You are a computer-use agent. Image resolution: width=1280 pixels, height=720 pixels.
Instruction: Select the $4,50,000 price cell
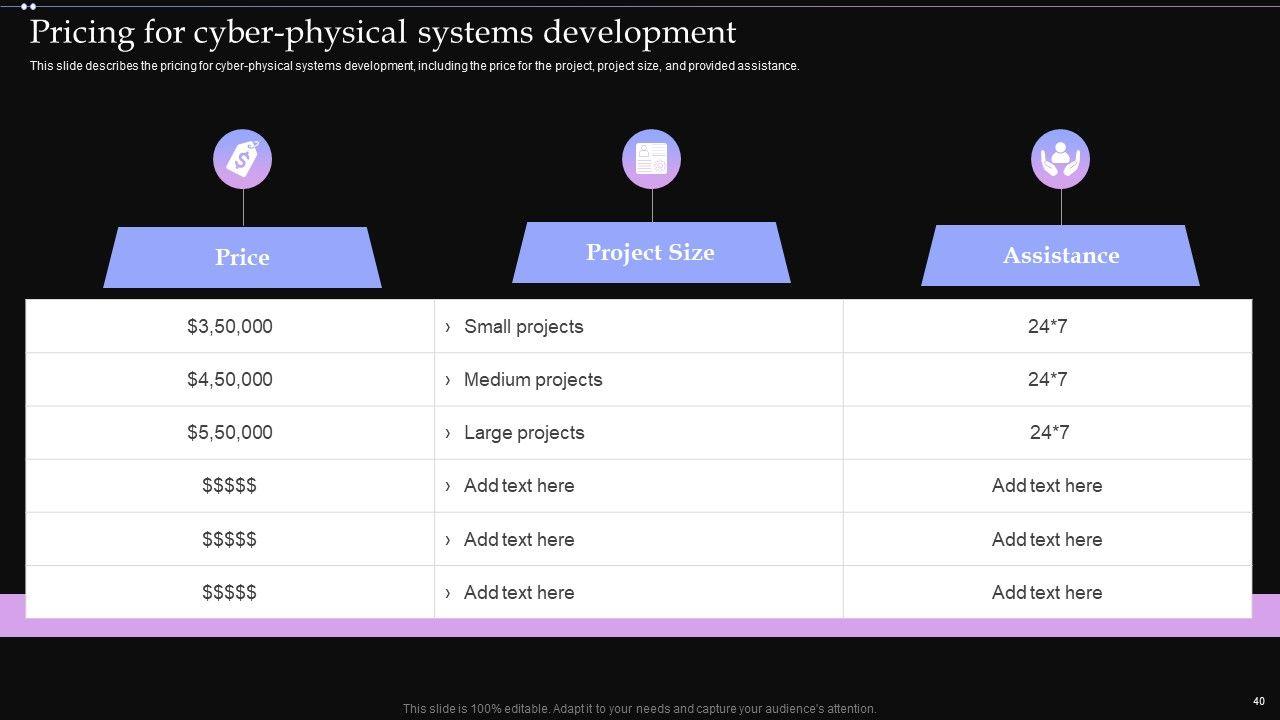pyautogui.click(x=230, y=379)
